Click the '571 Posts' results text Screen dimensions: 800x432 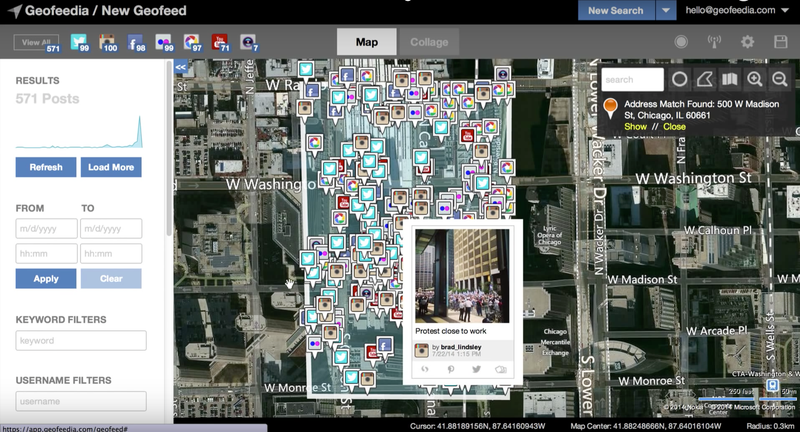[47, 98]
